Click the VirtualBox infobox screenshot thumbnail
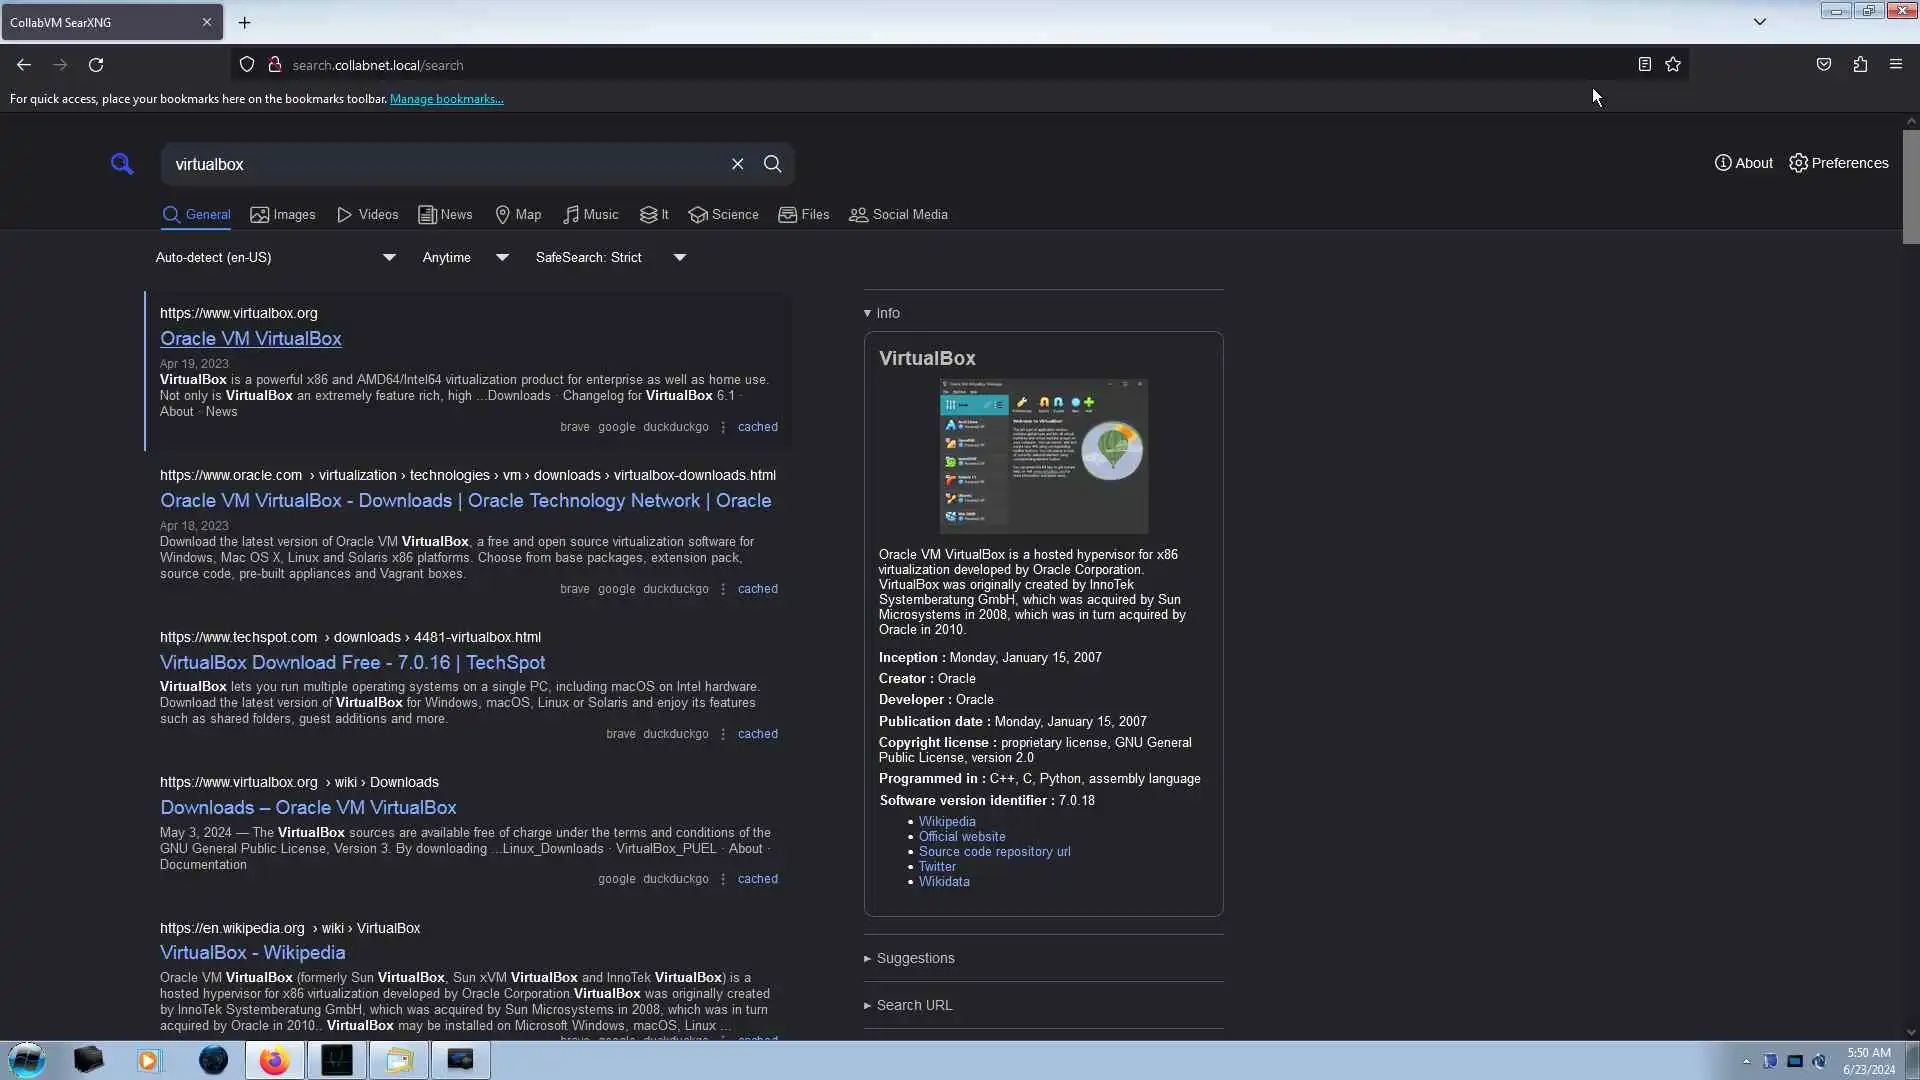The width and height of the screenshot is (1920, 1080). tap(1043, 456)
